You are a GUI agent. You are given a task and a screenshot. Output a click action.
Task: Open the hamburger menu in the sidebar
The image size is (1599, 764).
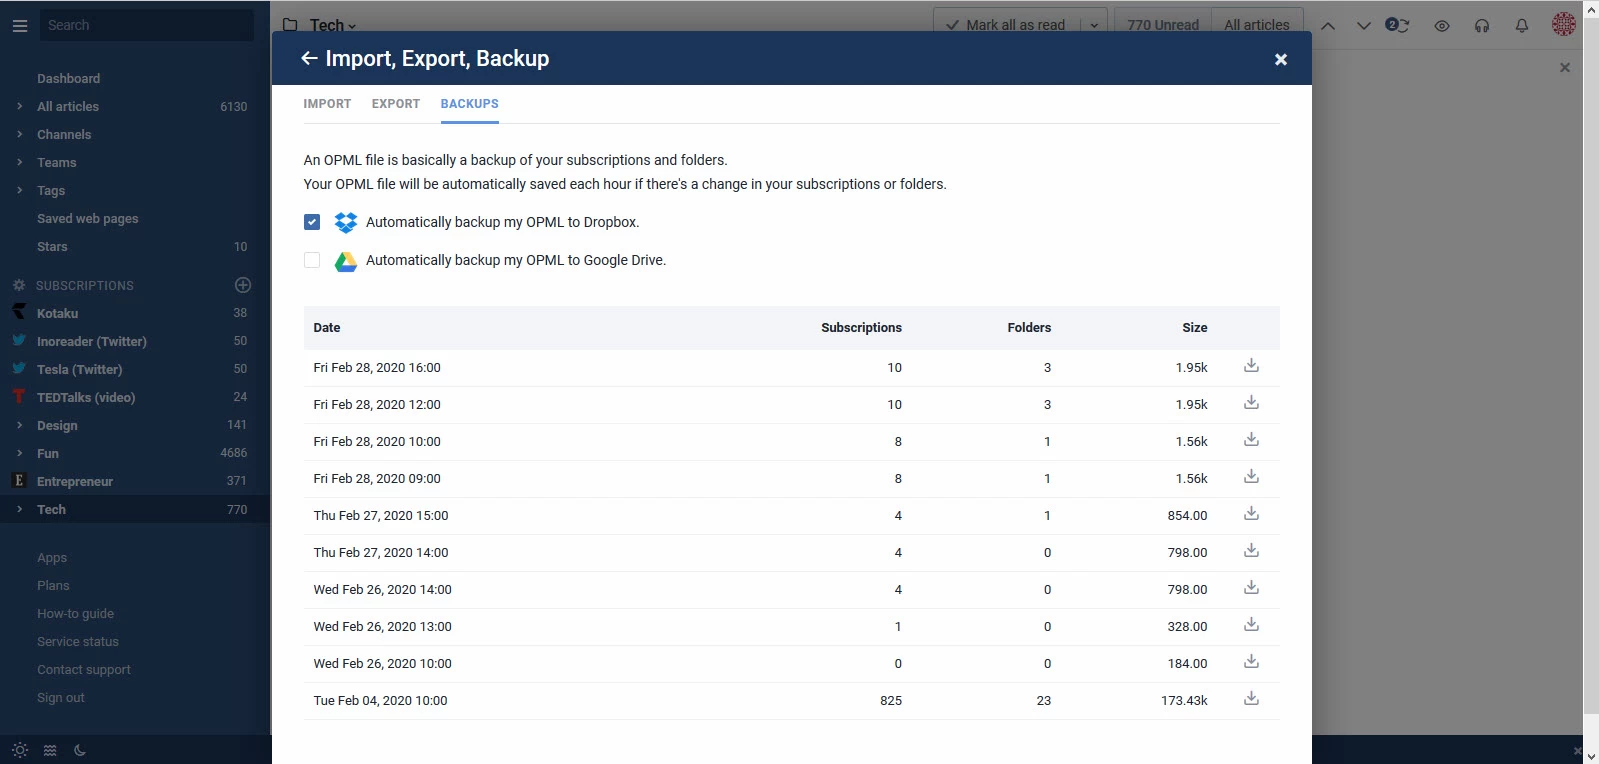(19, 25)
